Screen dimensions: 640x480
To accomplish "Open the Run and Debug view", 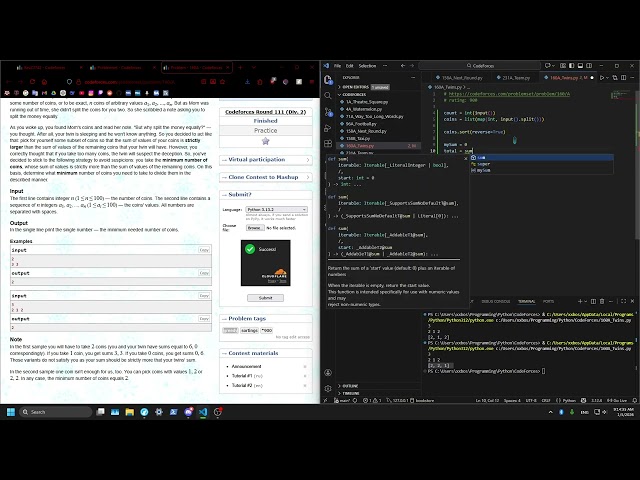I will pos(328,128).
